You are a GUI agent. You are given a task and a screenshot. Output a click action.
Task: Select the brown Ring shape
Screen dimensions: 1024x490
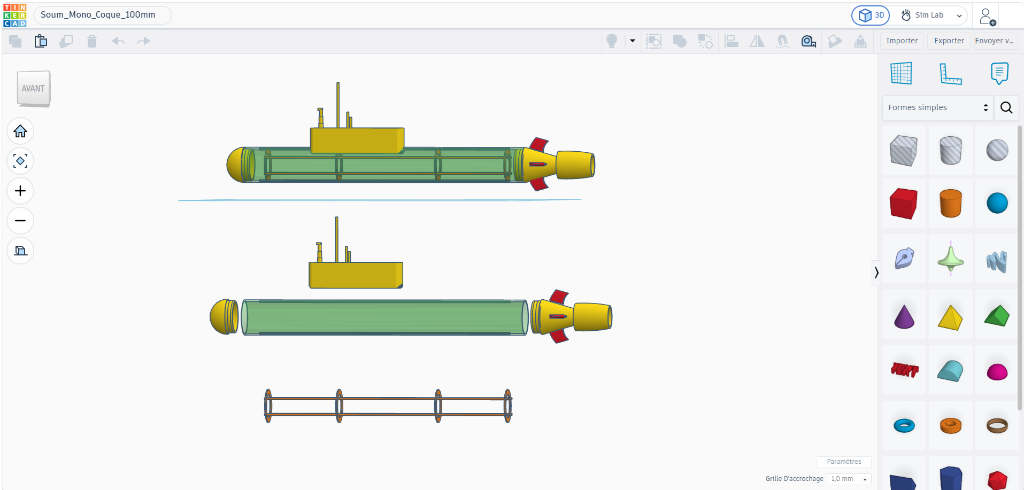coord(997,426)
